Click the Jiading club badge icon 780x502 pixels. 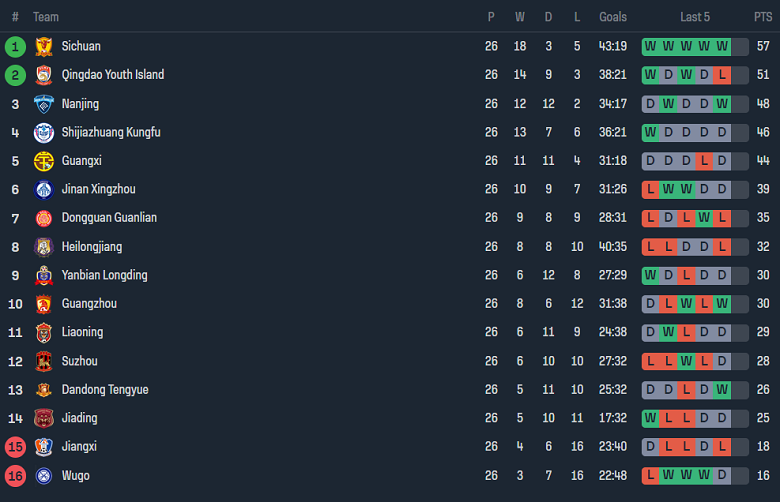(x=43, y=418)
